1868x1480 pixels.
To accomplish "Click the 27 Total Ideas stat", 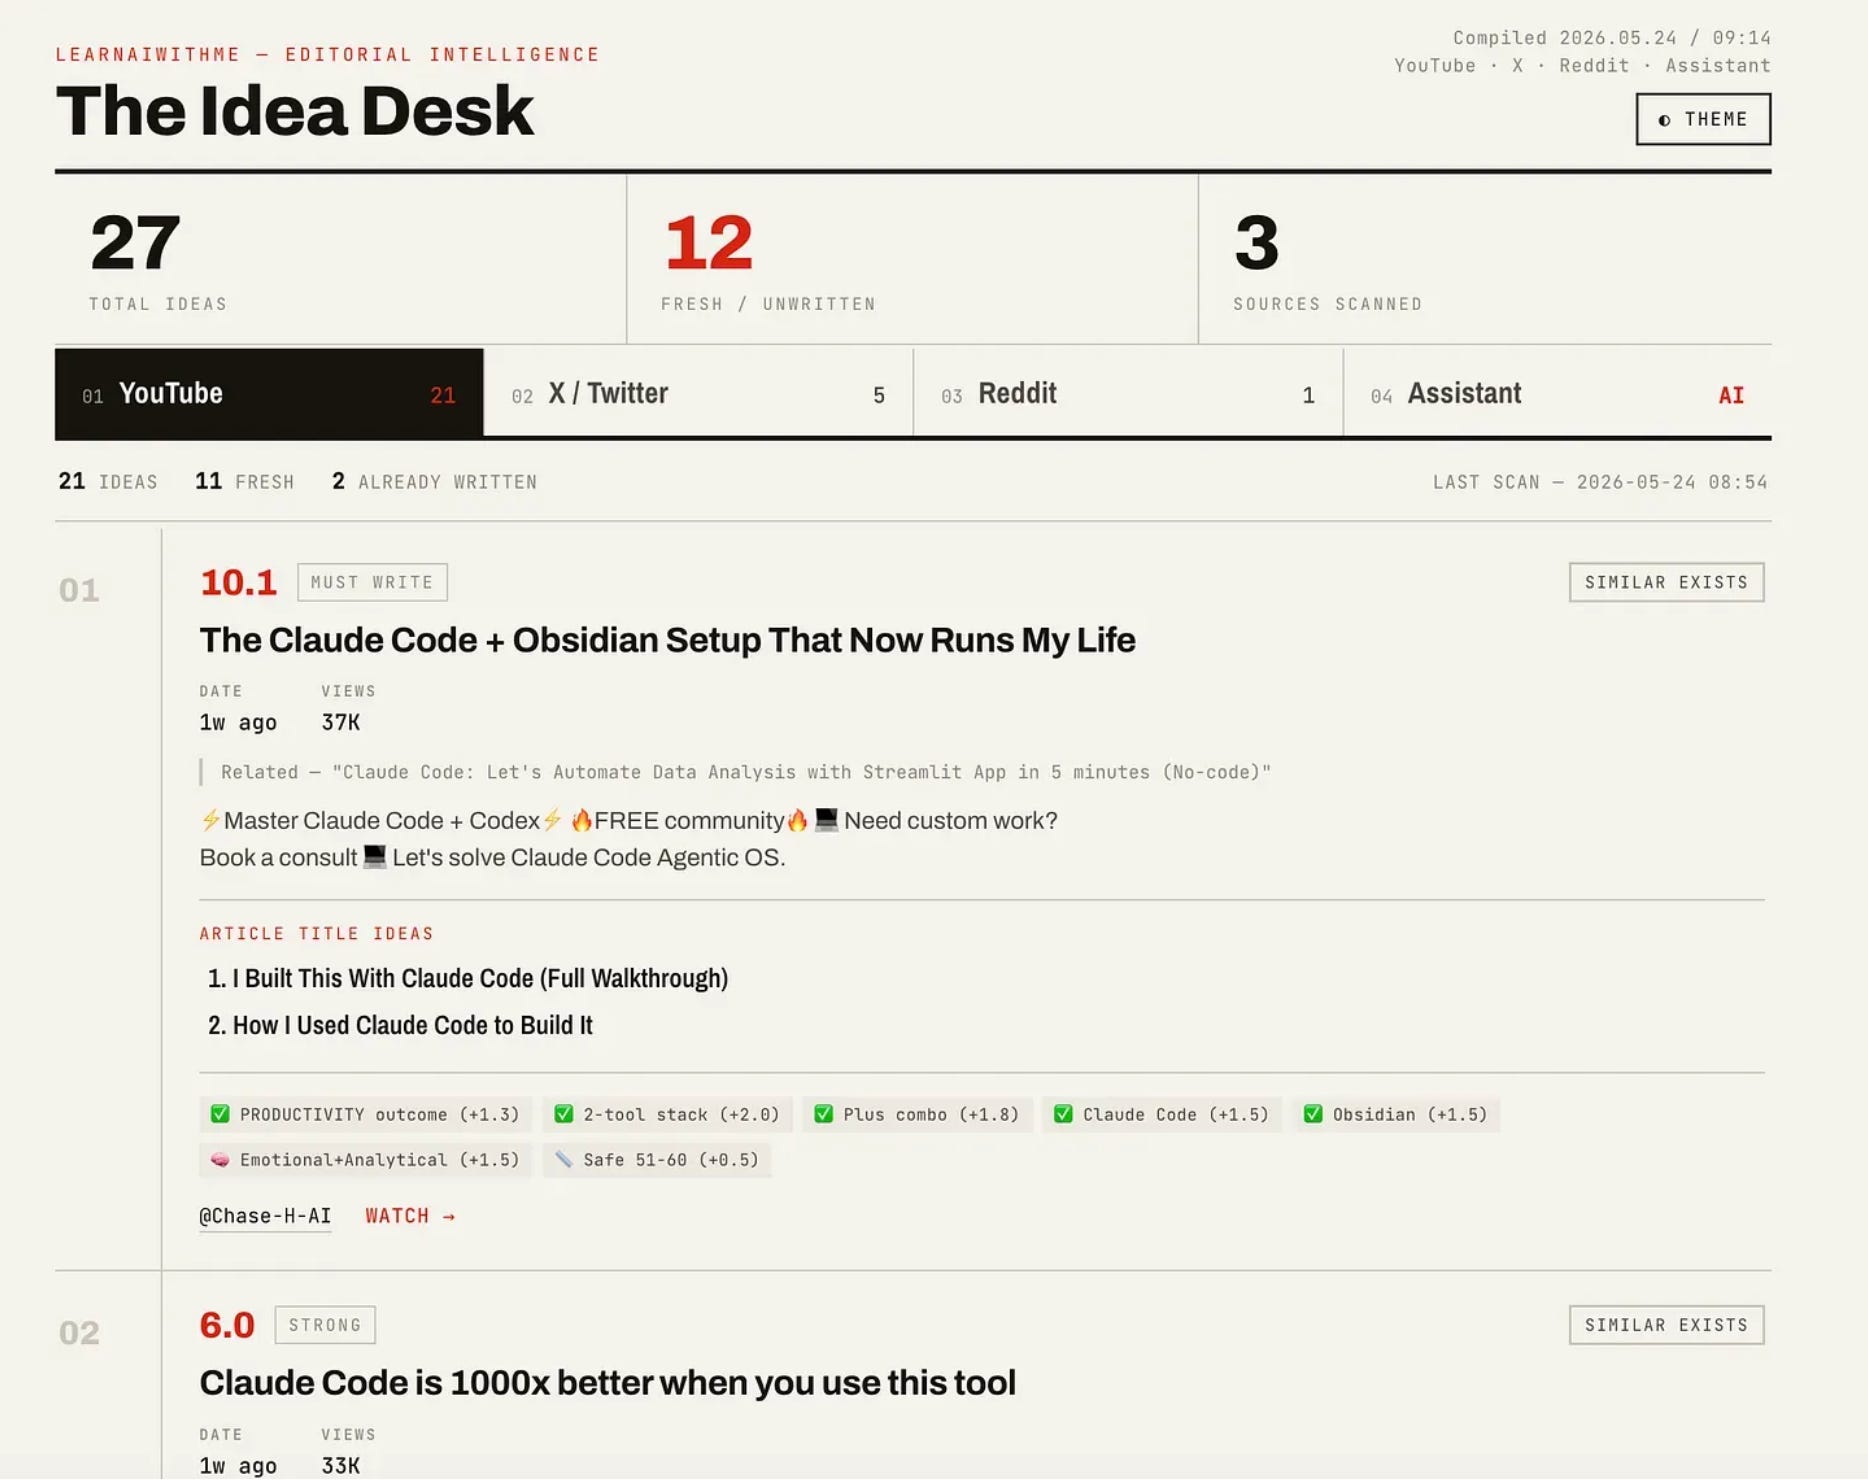I will pos(341,259).
